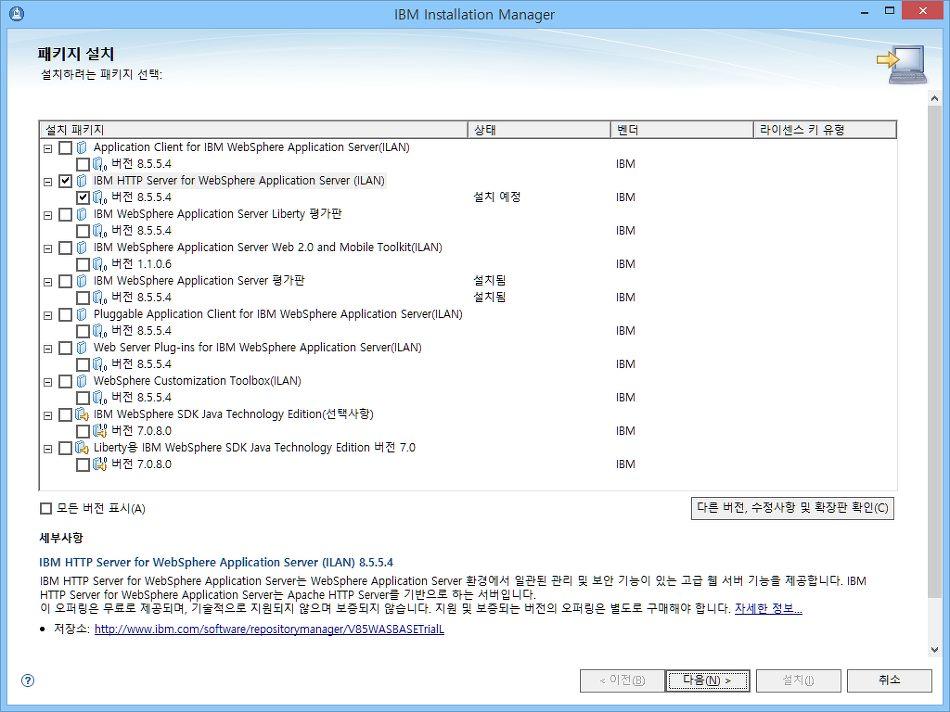Click version icon under WebSphere Customization Toolbox
Screen dimensions: 950x712
pyautogui.click(x=100, y=398)
